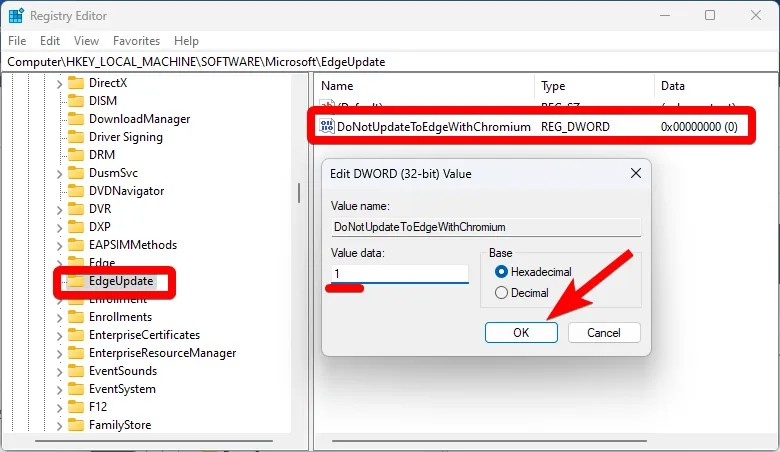
Task: Close the Edit DWORD dialog with X
Action: (x=636, y=173)
